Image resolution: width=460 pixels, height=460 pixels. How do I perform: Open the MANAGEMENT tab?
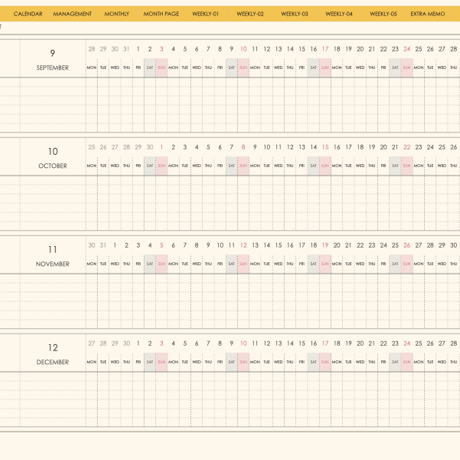[72, 14]
